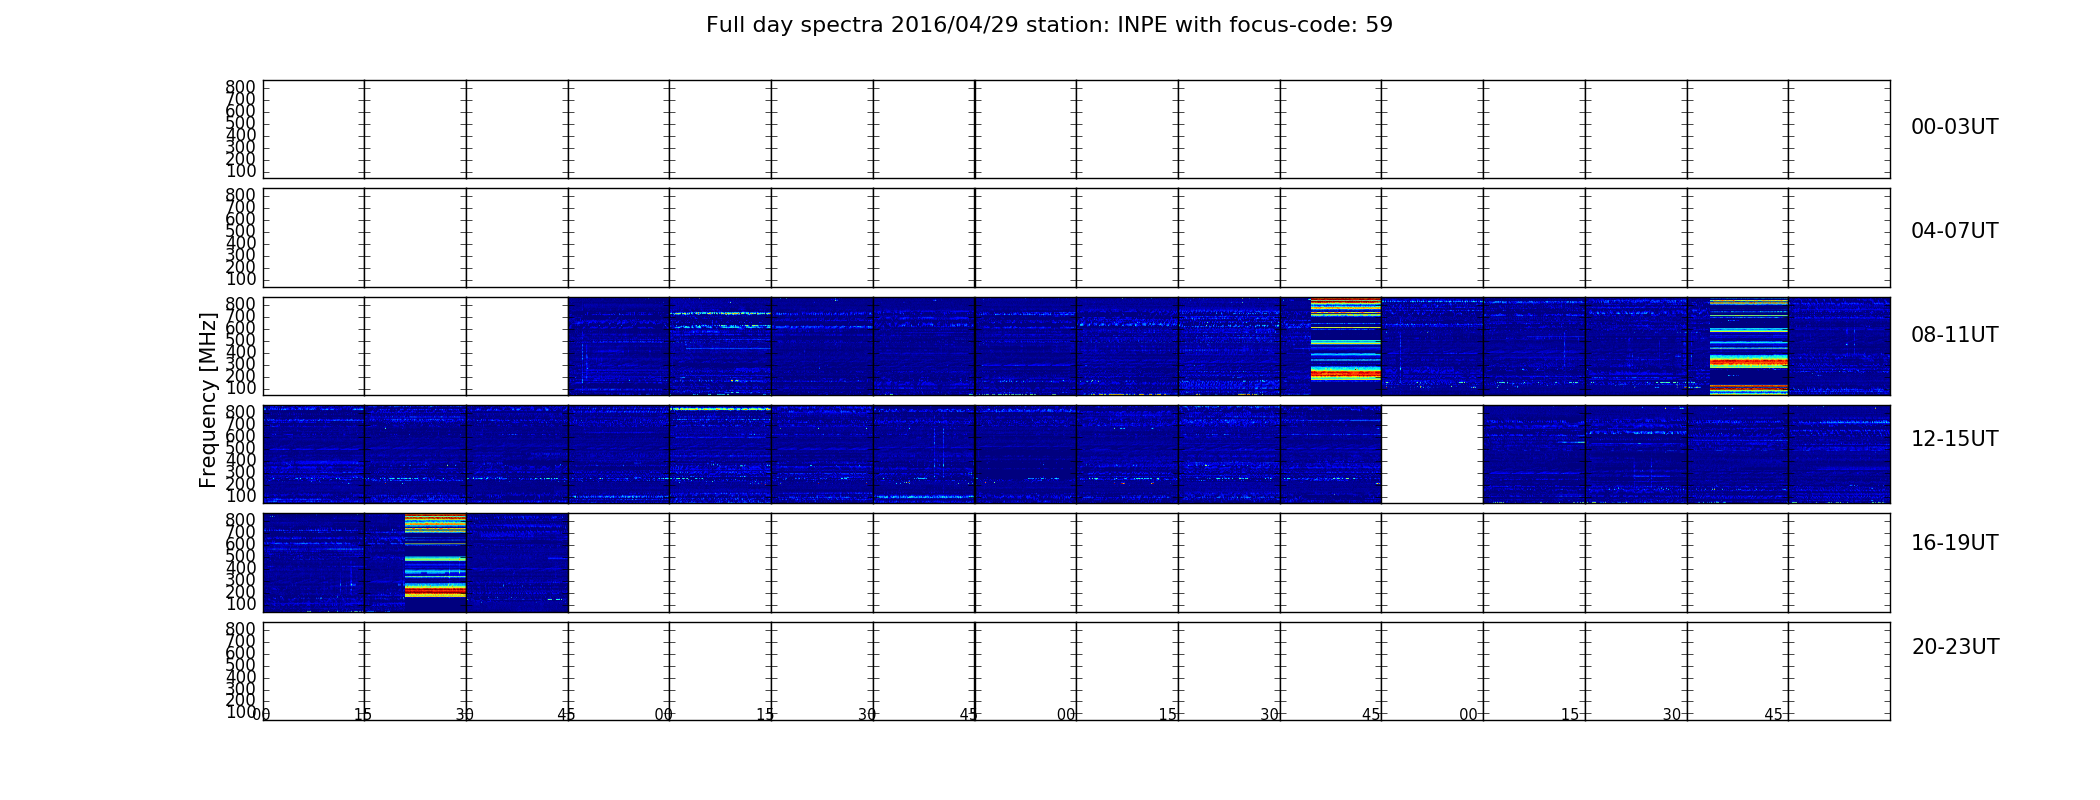2100x800 pixels.
Task: Select the "00-03UT" row label
Action: (1955, 127)
